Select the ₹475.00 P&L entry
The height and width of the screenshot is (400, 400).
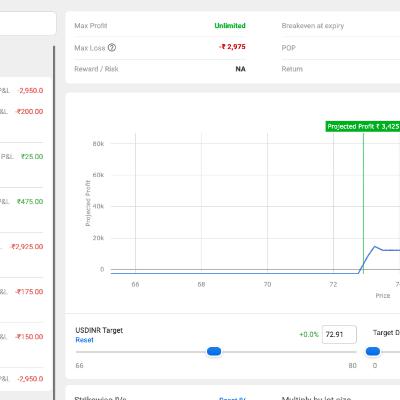[x=30, y=202]
